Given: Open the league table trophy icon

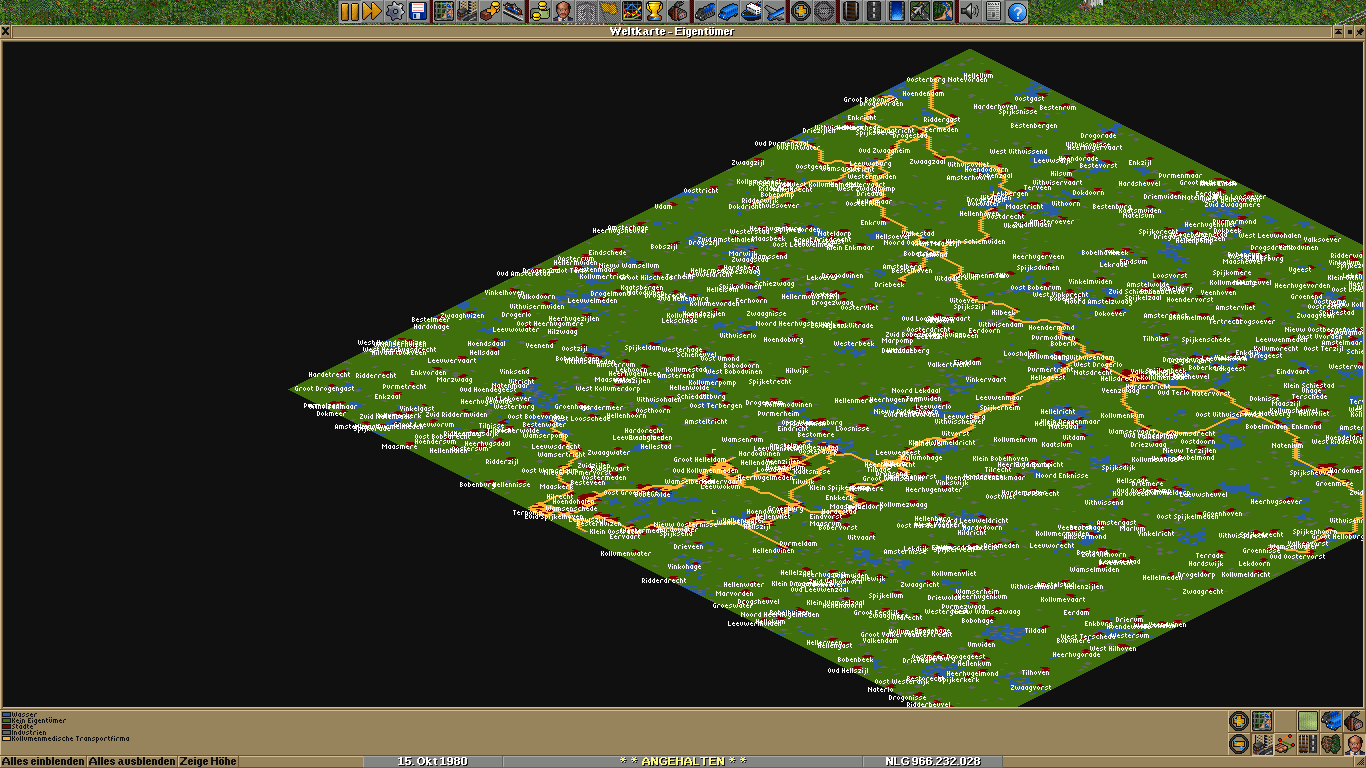Looking at the screenshot, I should 654,12.
